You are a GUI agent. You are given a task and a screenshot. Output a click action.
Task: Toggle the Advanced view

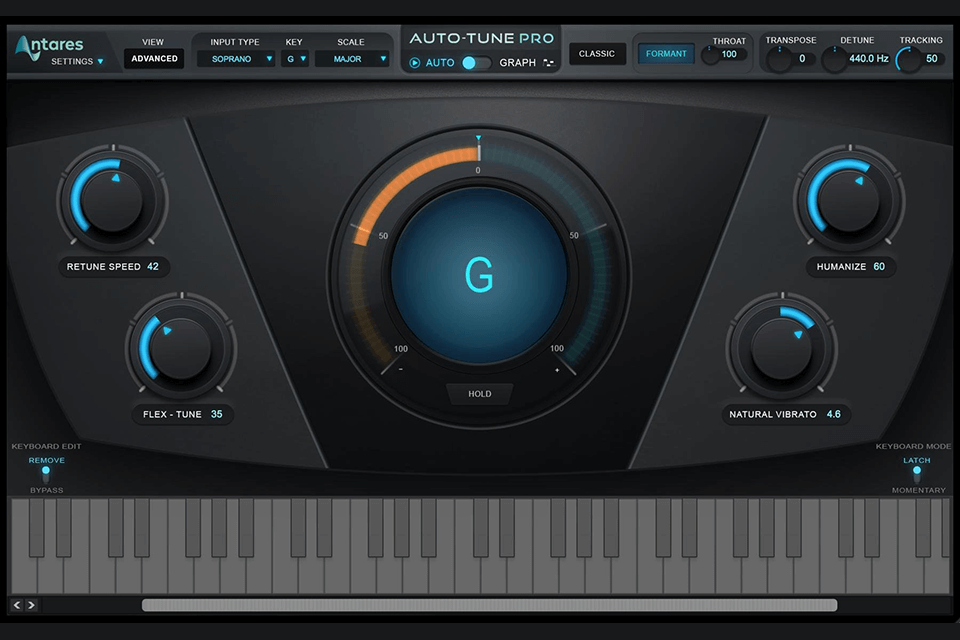[153, 58]
